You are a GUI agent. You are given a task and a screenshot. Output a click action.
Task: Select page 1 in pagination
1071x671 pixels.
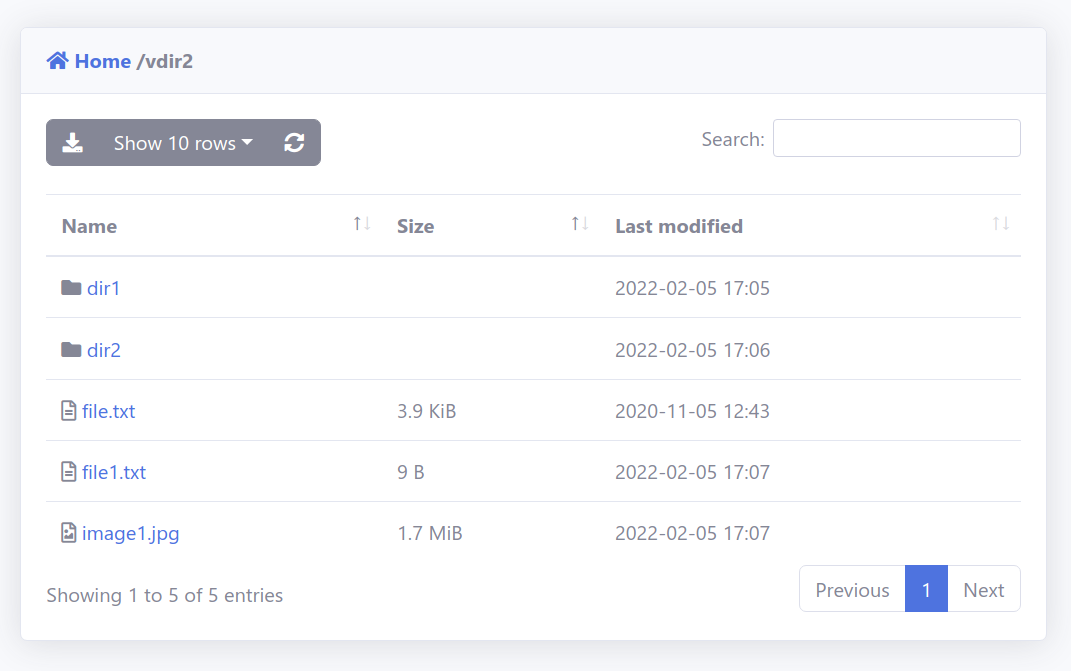pyautogui.click(x=926, y=589)
